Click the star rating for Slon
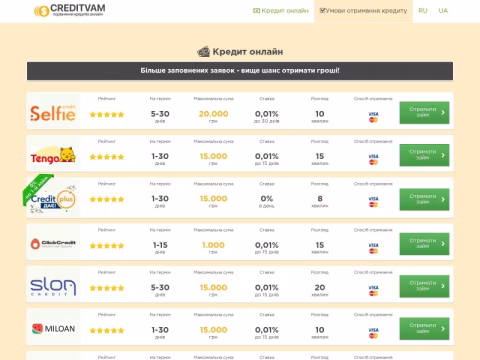Viewport: 480px width, 360px height. tap(107, 288)
